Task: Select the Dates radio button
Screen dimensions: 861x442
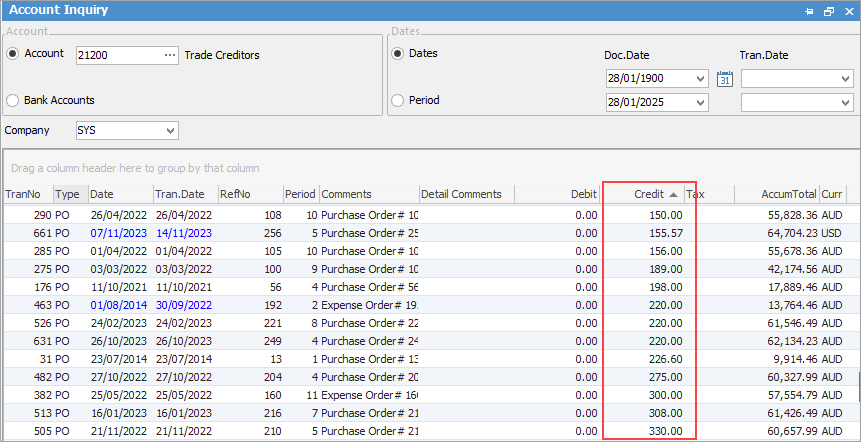Action: click(x=399, y=53)
